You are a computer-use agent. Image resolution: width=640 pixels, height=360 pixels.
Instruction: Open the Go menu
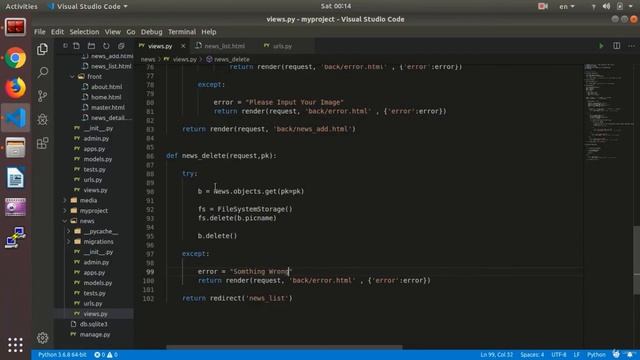point(131,32)
